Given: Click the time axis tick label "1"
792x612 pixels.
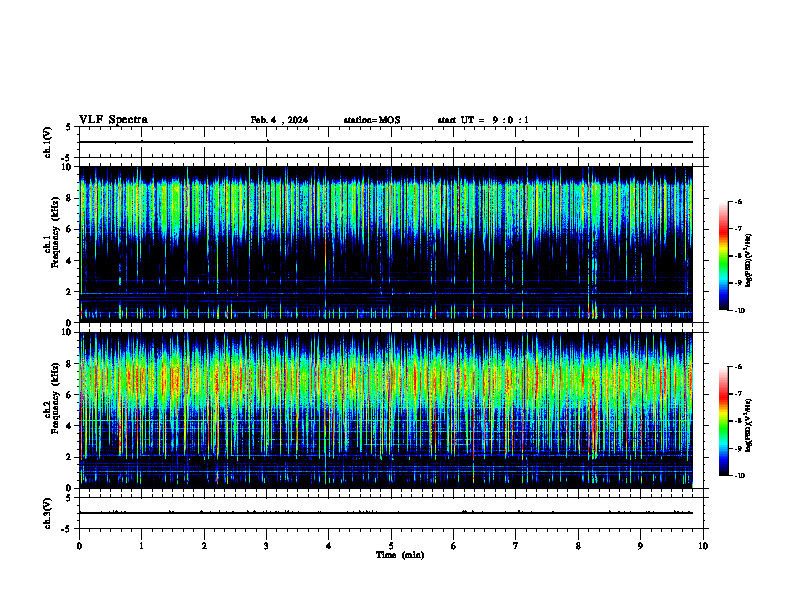Looking at the screenshot, I should (x=141, y=546).
